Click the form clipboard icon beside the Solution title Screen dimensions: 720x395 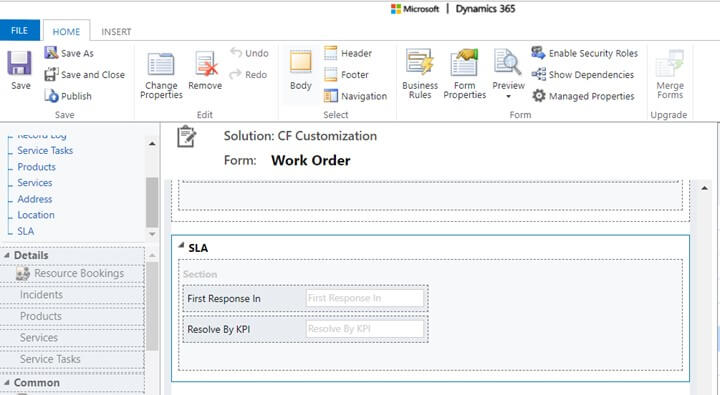coord(186,136)
